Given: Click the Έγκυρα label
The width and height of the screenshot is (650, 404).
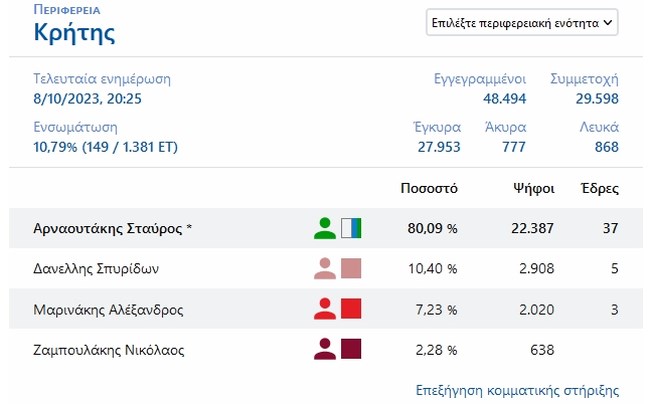Looking at the screenshot, I should point(437,127).
